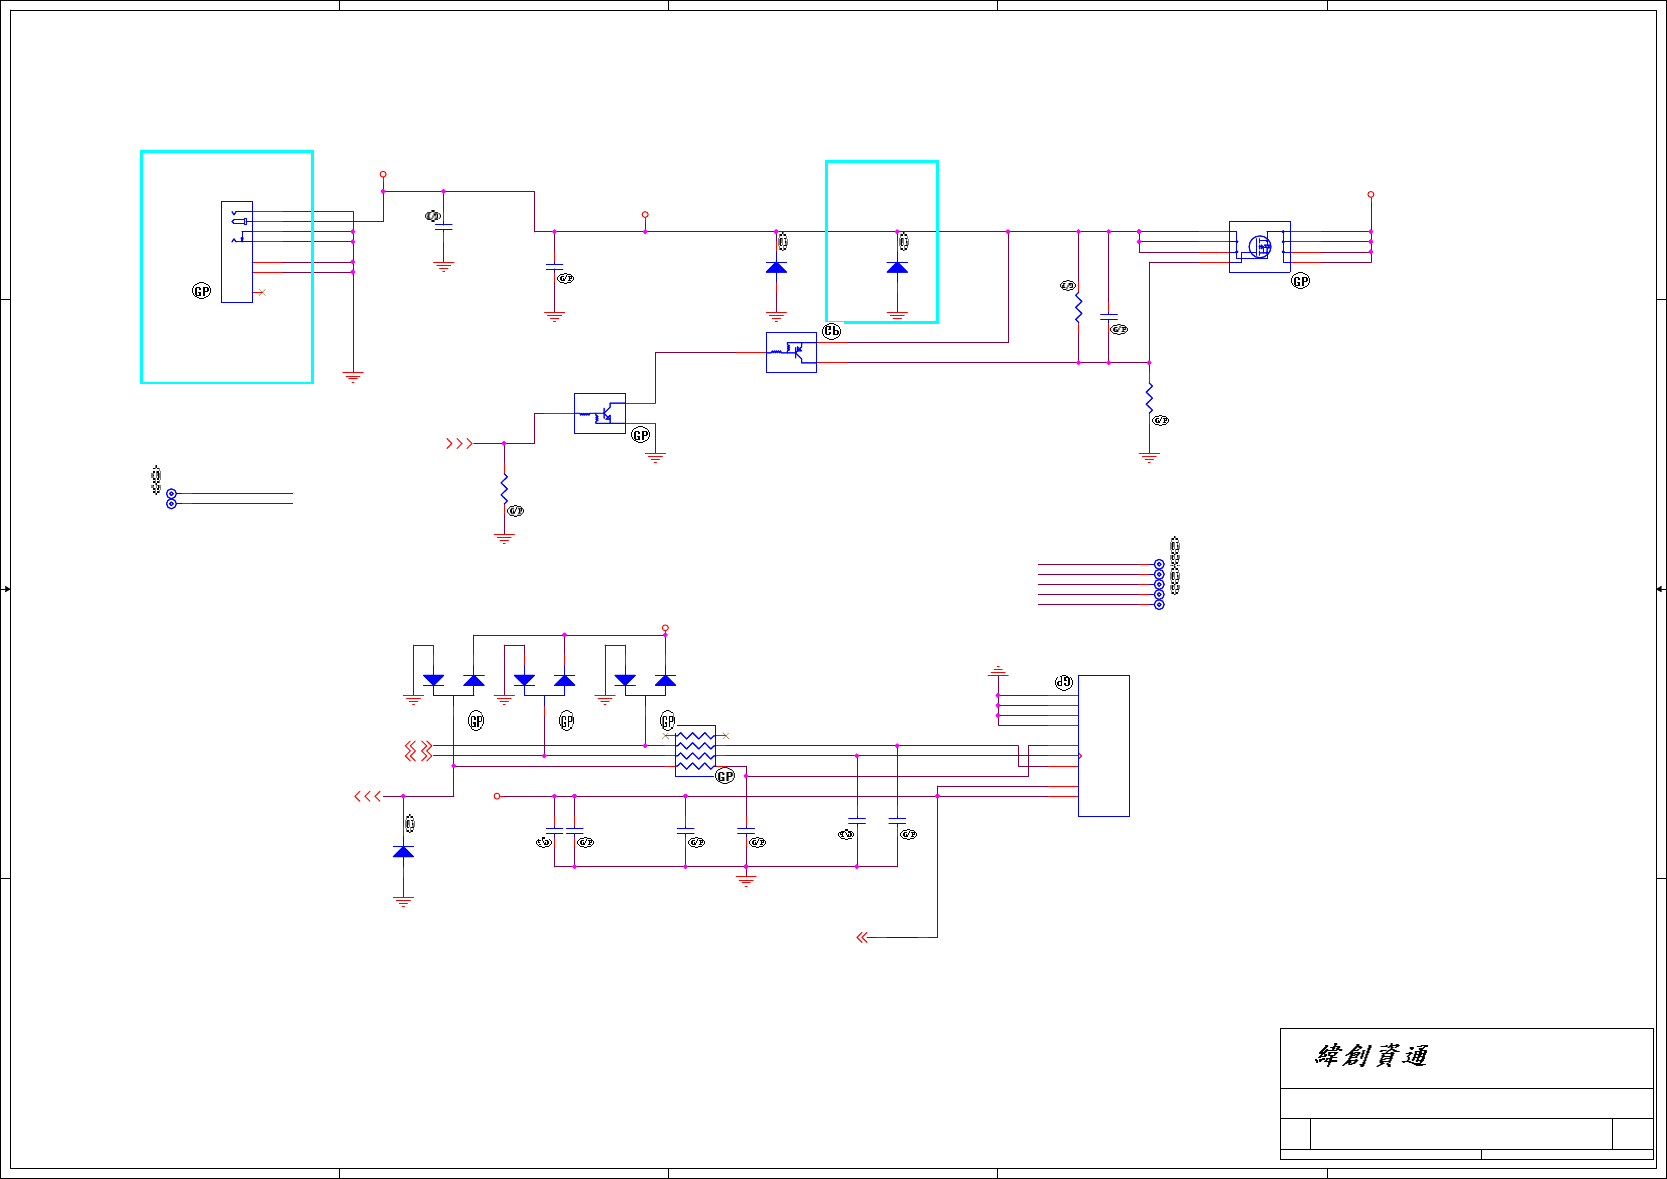Click the triple right-pointing off-page connector arrows

[459, 443]
